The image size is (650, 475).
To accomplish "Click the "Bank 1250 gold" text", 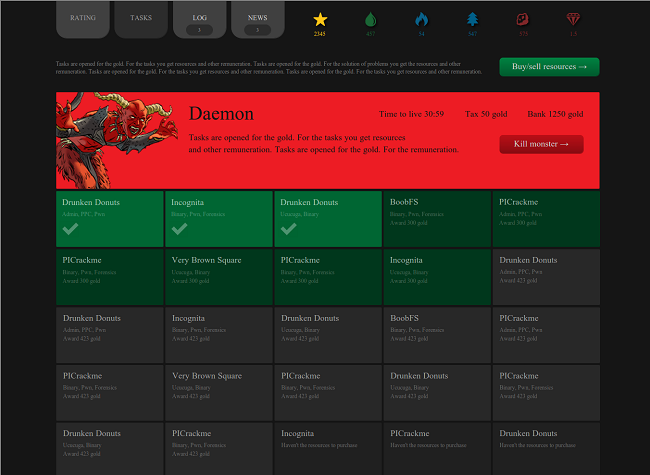I will coord(555,114).
